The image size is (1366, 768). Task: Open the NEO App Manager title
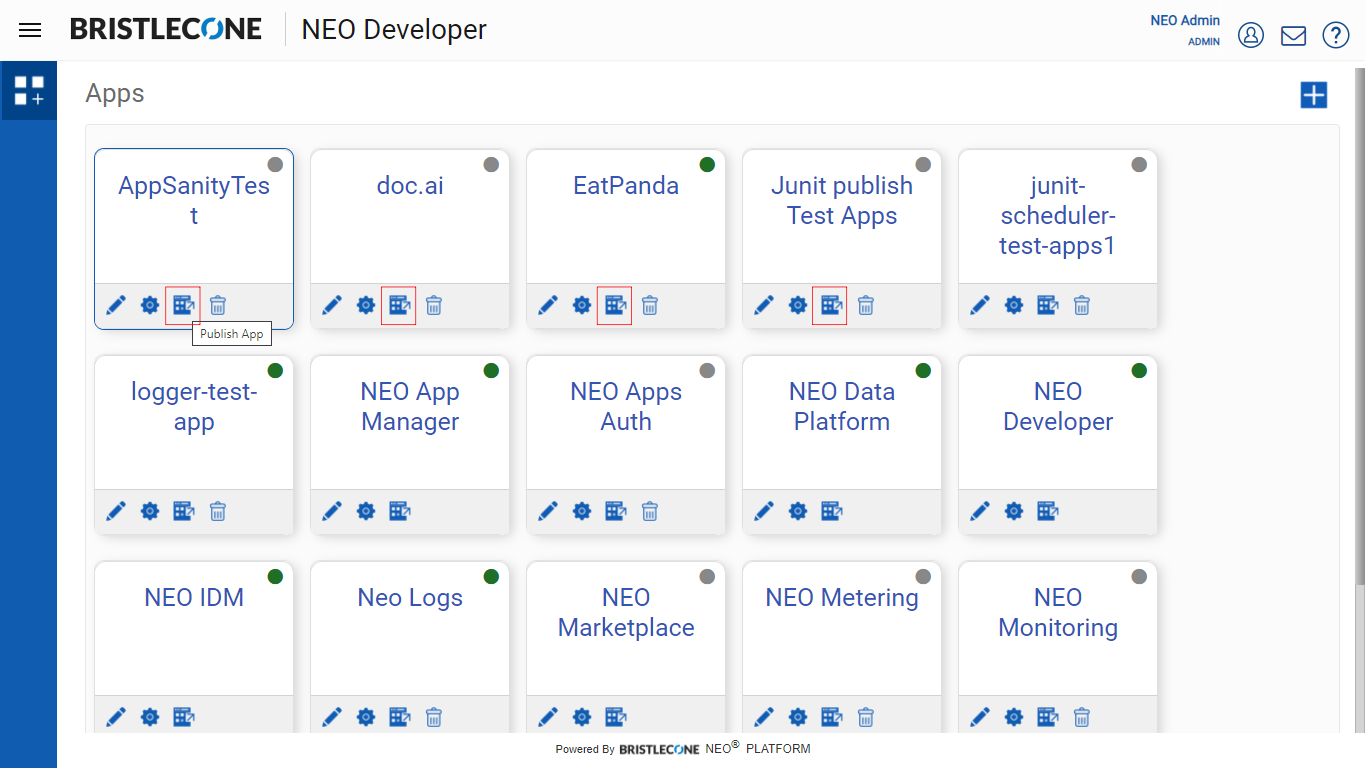pyautogui.click(x=410, y=406)
